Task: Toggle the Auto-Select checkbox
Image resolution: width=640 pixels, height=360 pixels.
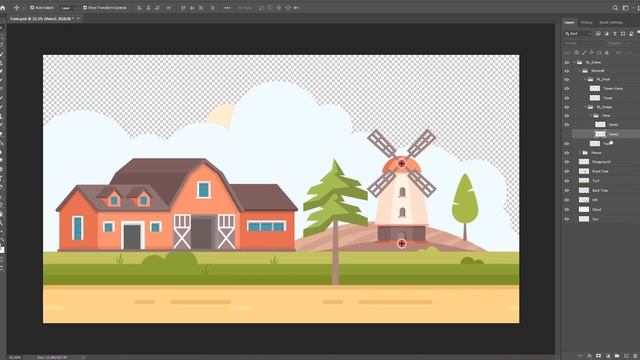Action: pyautogui.click(x=32, y=8)
